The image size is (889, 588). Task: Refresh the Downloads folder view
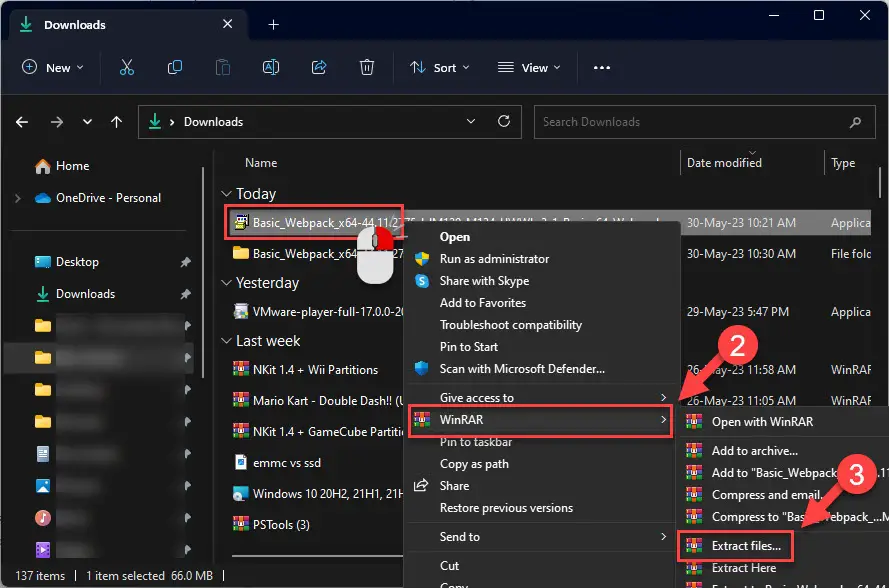503,121
